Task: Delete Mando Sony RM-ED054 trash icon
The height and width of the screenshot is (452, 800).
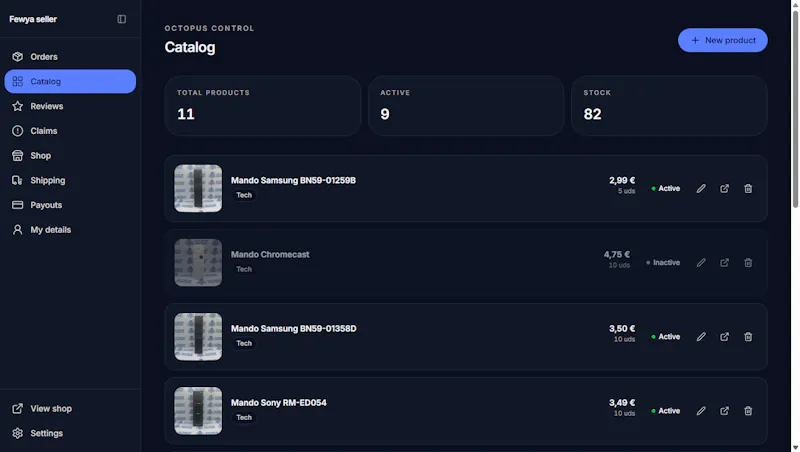Action: point(748,411)
